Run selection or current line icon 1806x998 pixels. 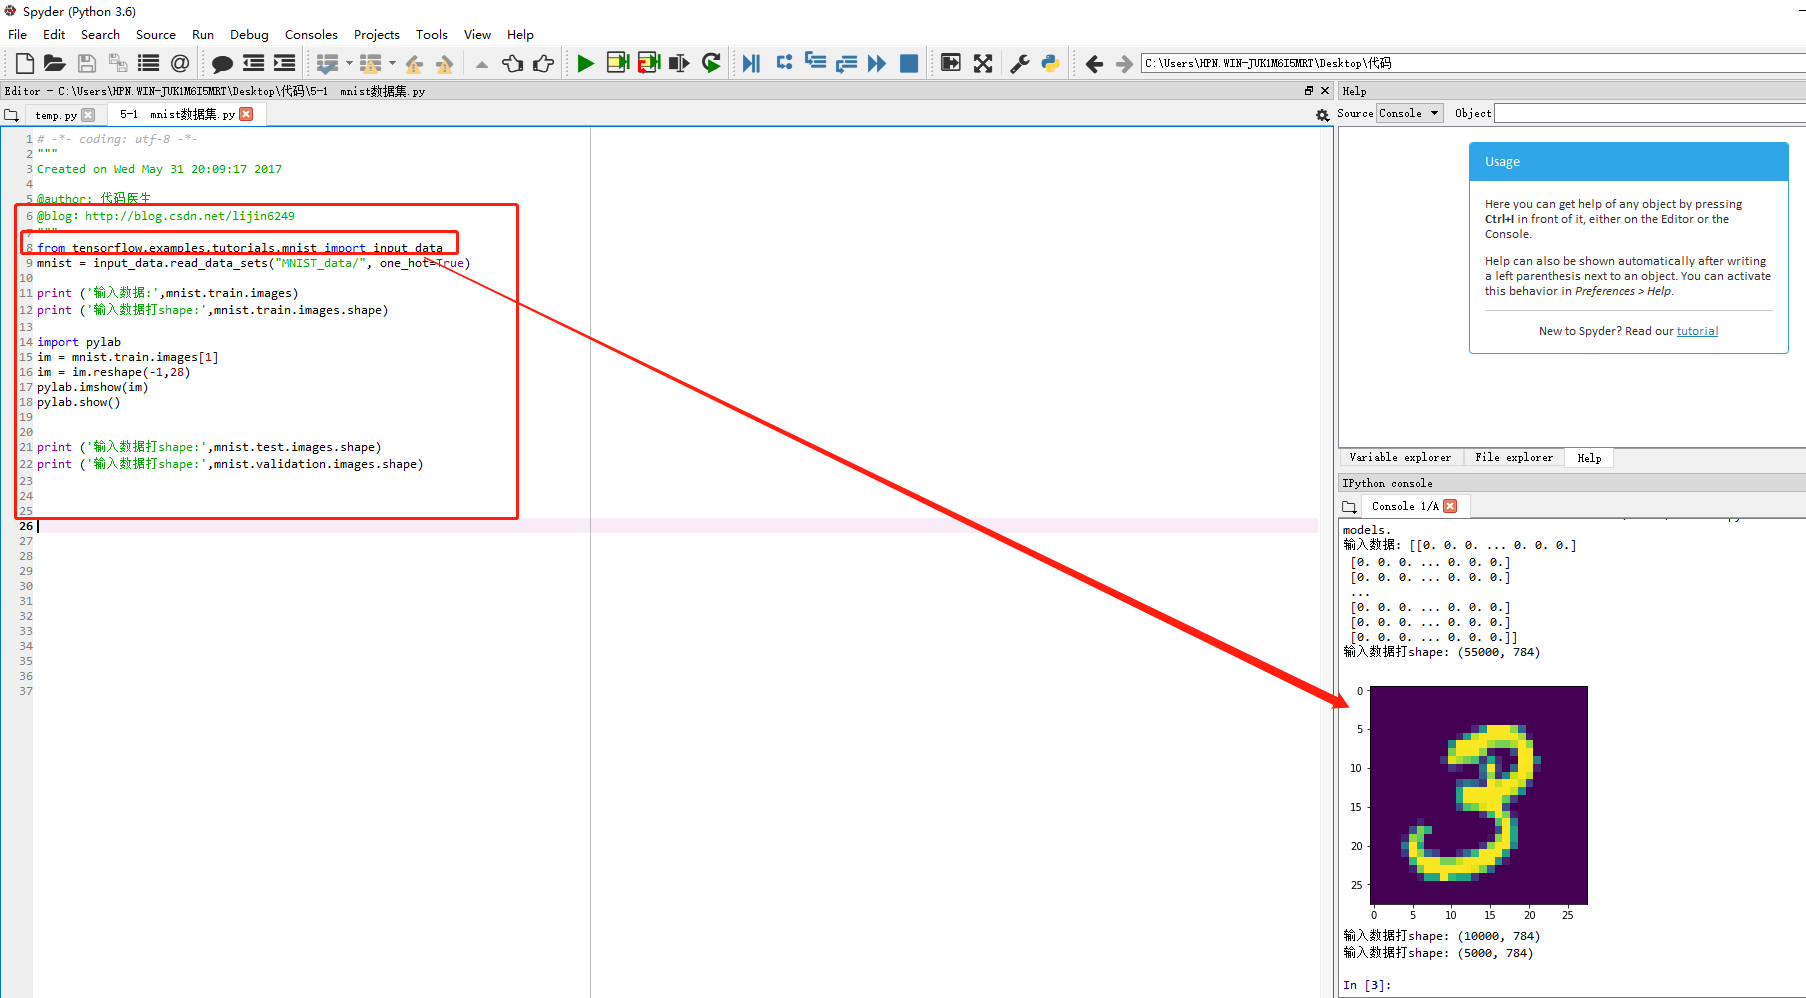[x=679, y=63]
